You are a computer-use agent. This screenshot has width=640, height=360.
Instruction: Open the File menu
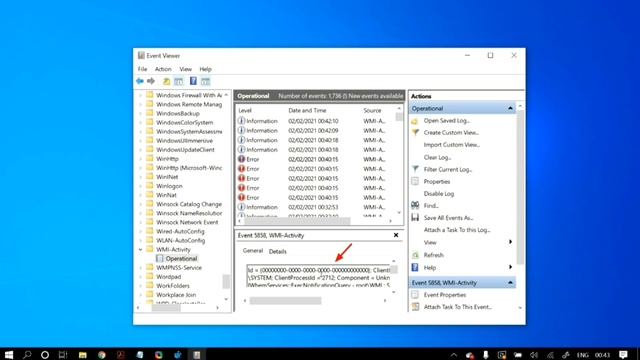coord(142,69)
